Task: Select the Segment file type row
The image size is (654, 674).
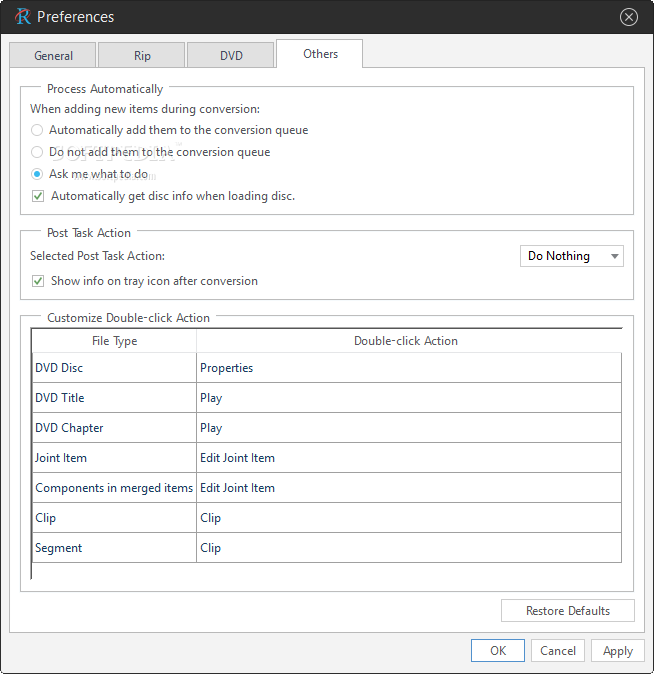Action: coord(327,548)
